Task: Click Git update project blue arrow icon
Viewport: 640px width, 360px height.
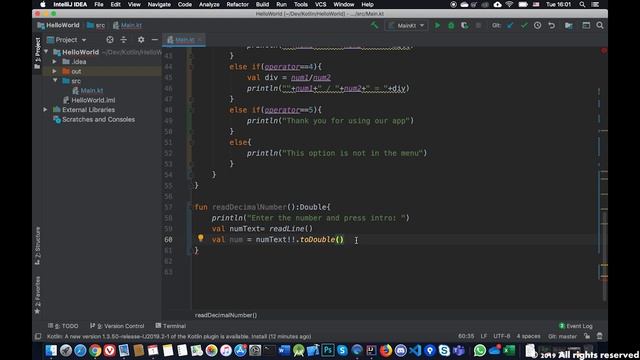Action: pyautogui.click(x=510, y=25)
